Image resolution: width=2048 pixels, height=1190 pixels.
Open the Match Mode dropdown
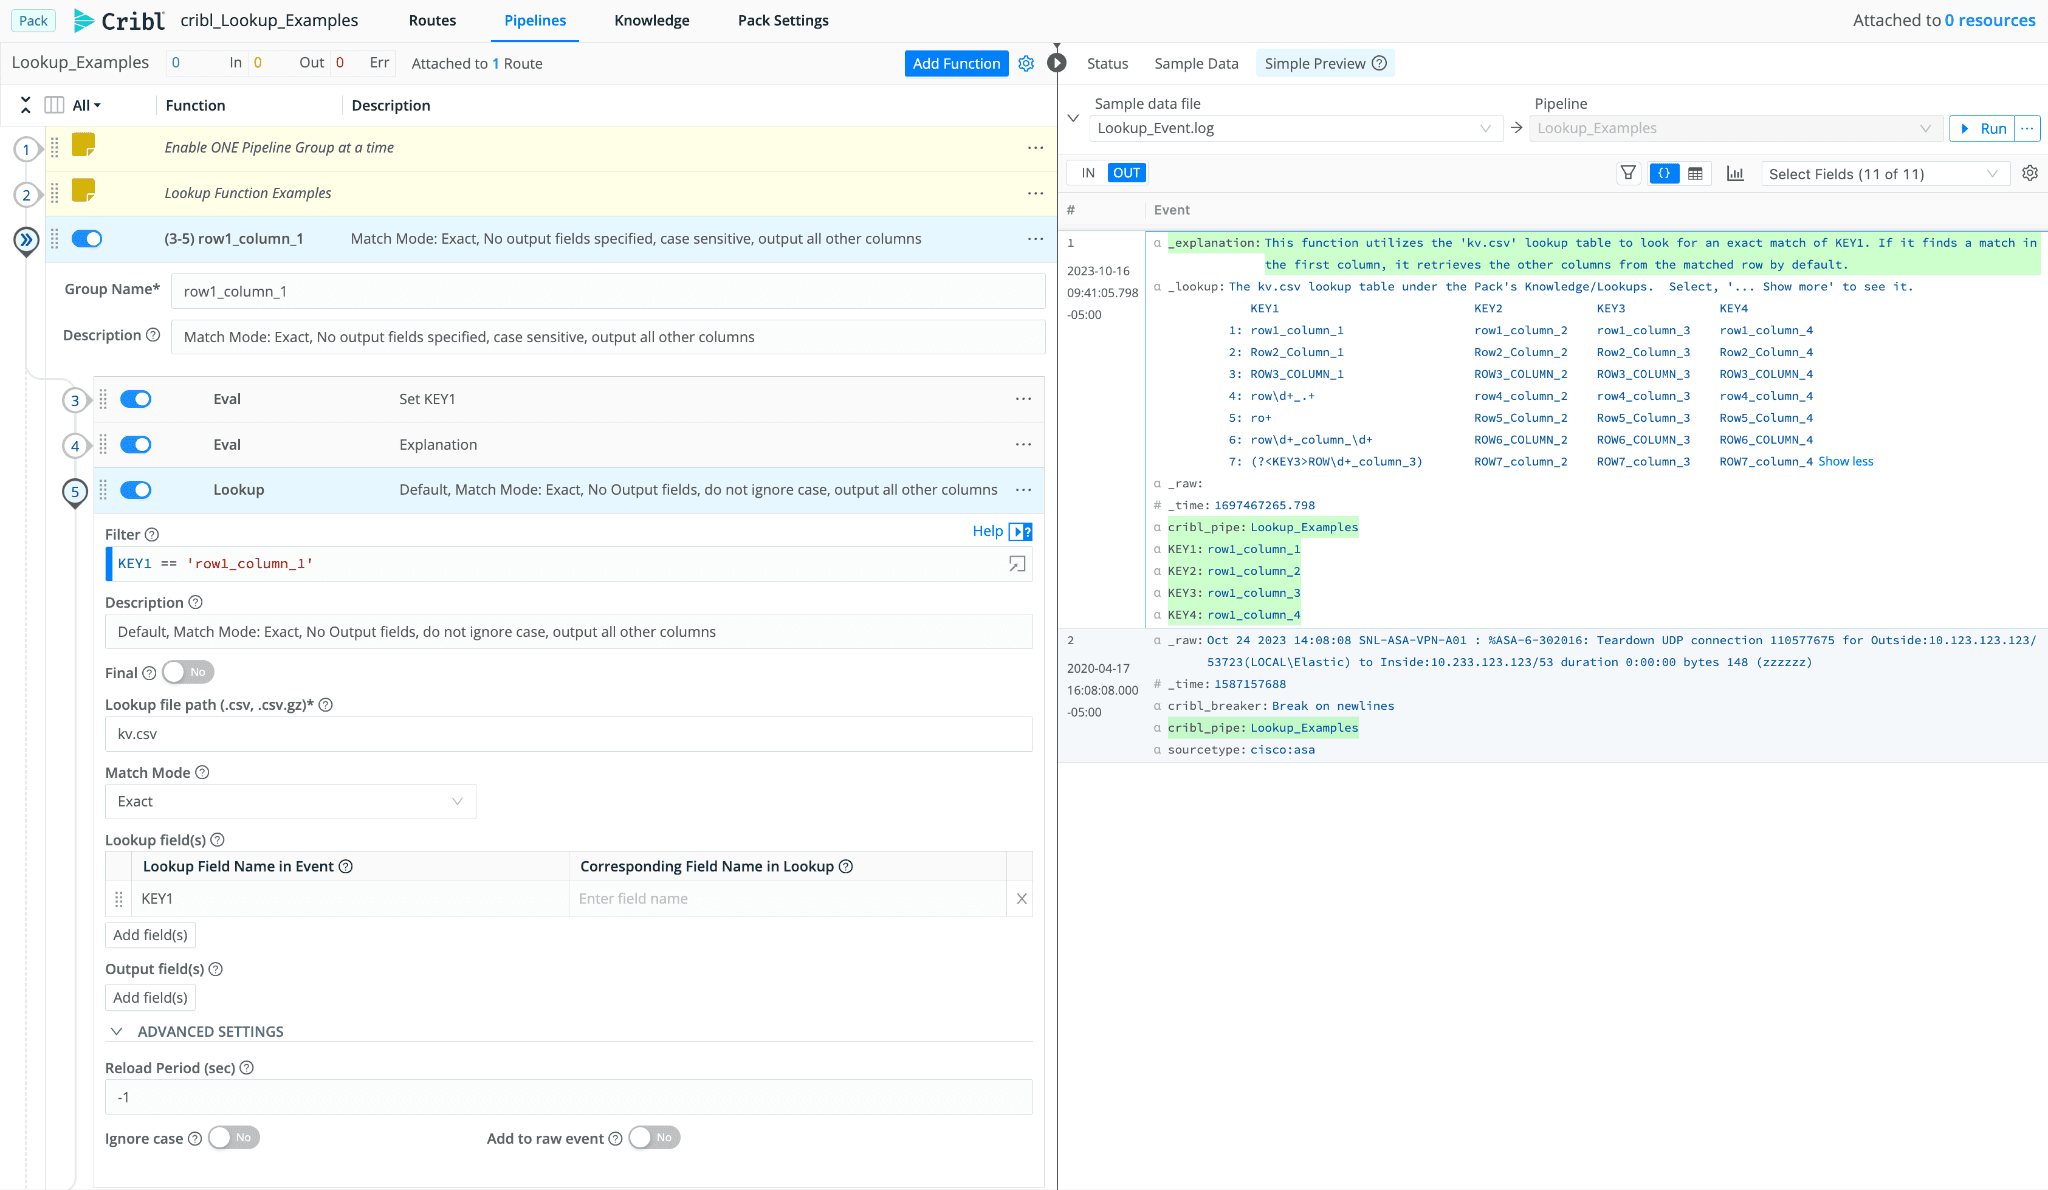pos(290,802)
